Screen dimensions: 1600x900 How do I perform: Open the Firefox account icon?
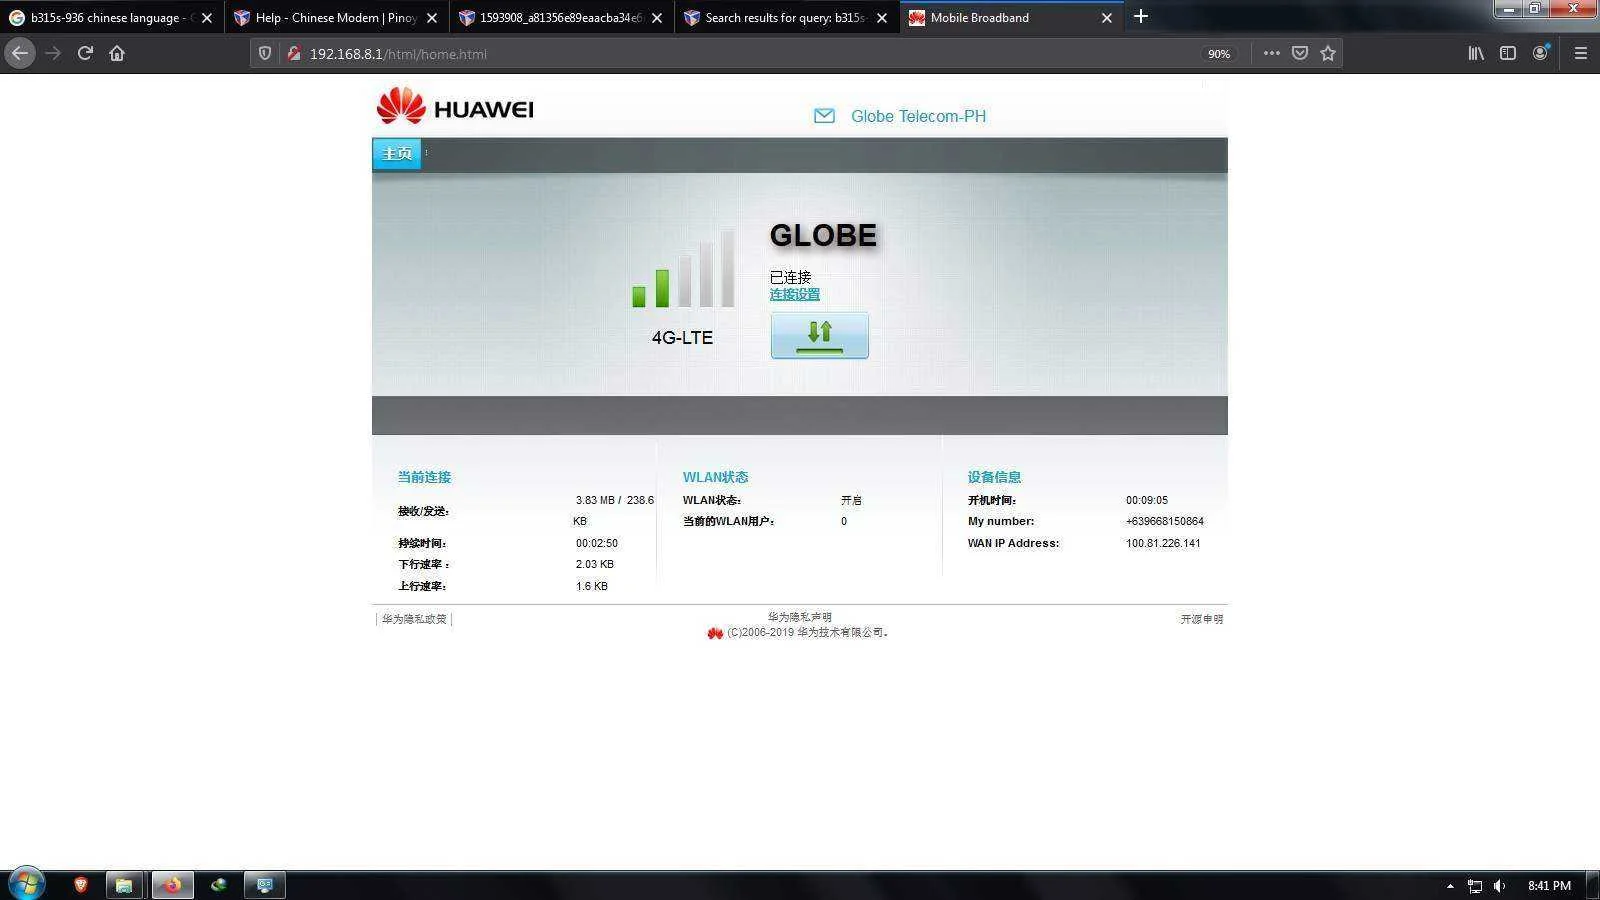click(x=1541, y=53)
